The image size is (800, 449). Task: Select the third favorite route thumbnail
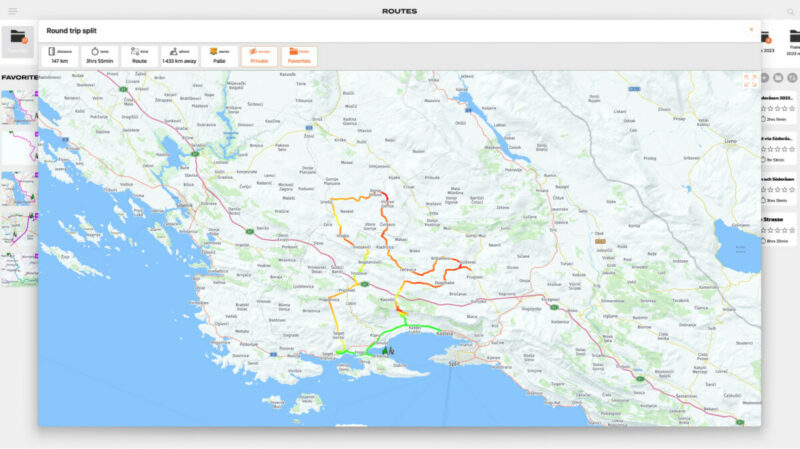coord(19,187)
